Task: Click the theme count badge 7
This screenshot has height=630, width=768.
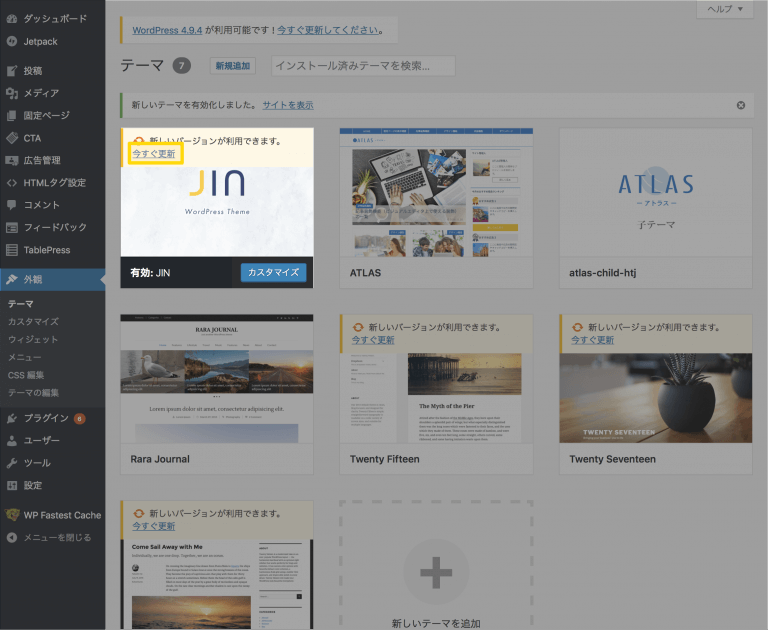Action: 182,66
